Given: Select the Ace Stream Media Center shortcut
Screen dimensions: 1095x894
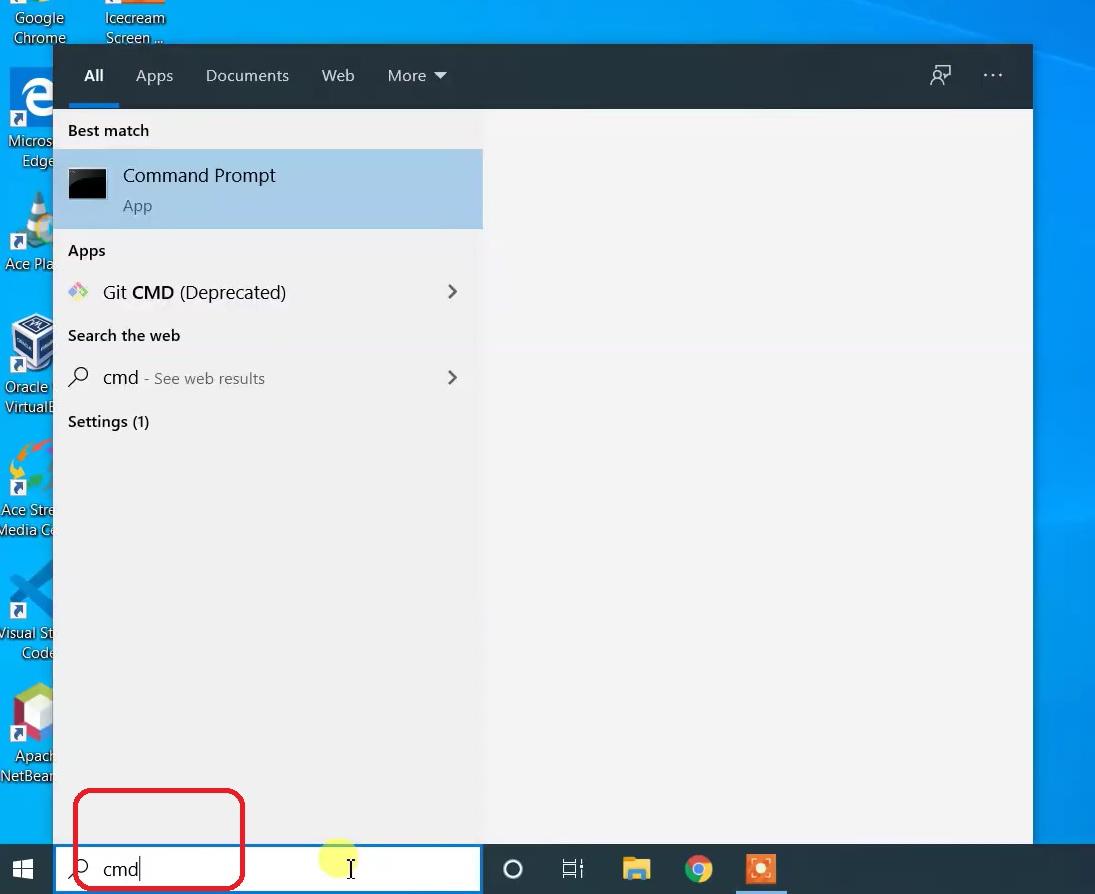Looking at the screenshot, I should coord(27,488).
